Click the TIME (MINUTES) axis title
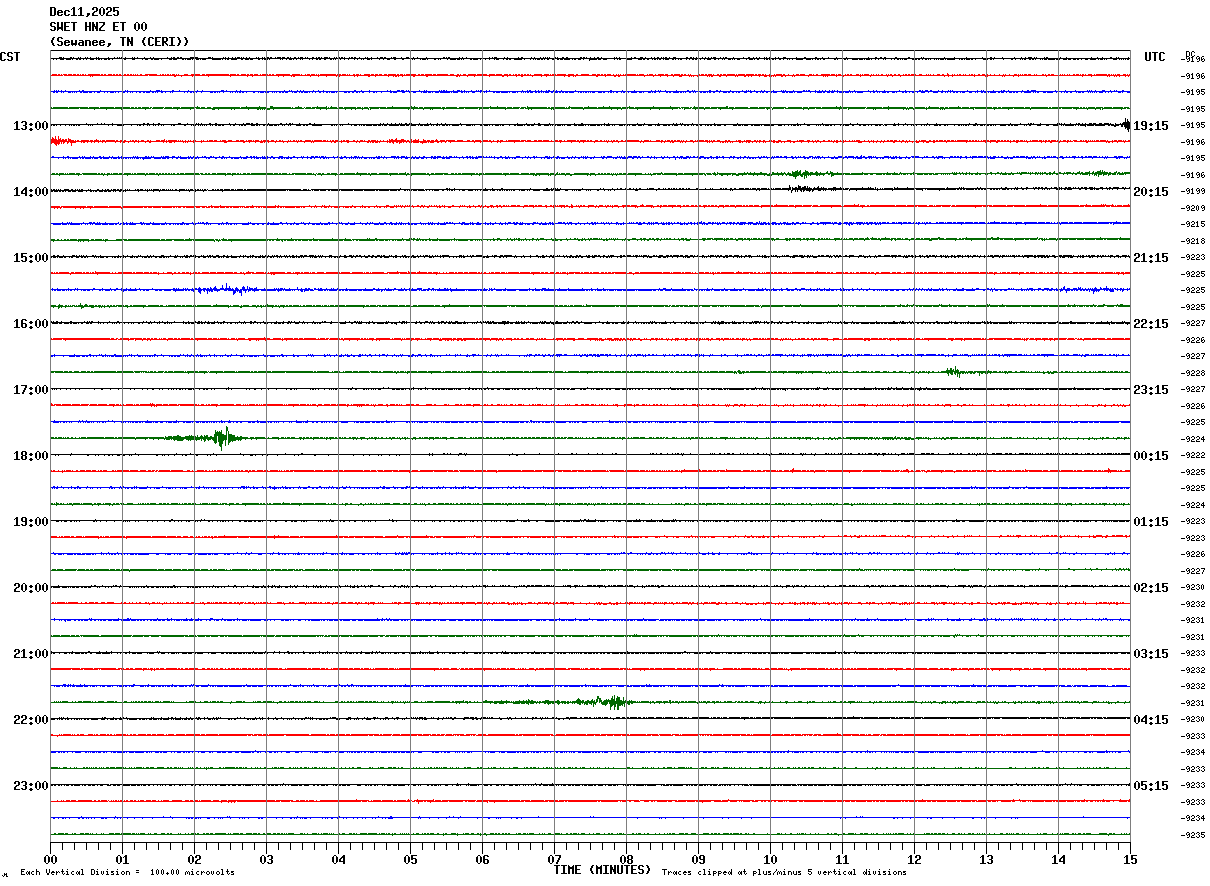Screen dimensions: 1210x886 (602, 870)
